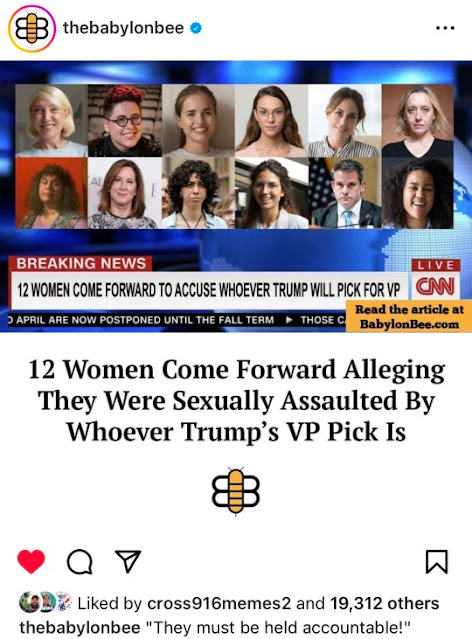Open the cross916memes2 liker profile
Viewport: 472px width, 639px height.
point(219,603)
